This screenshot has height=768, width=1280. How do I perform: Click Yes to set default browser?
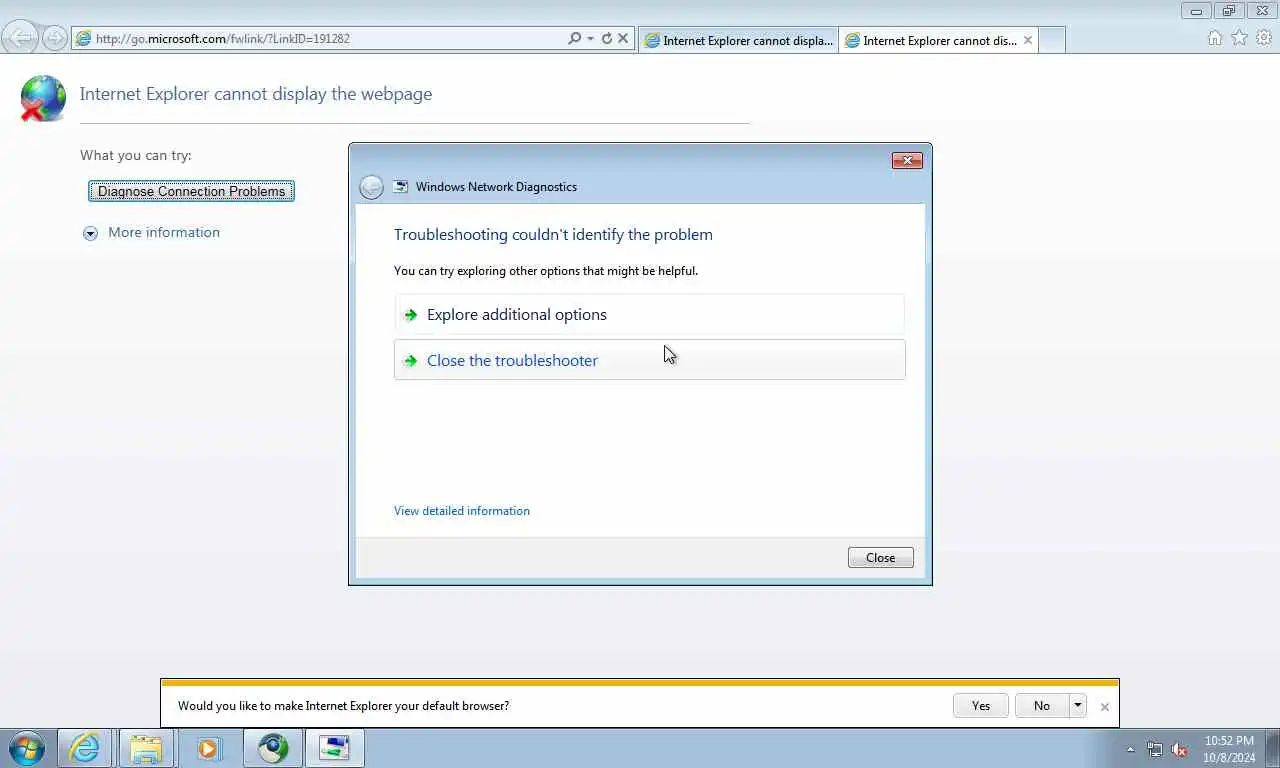(x=981, y=706)
